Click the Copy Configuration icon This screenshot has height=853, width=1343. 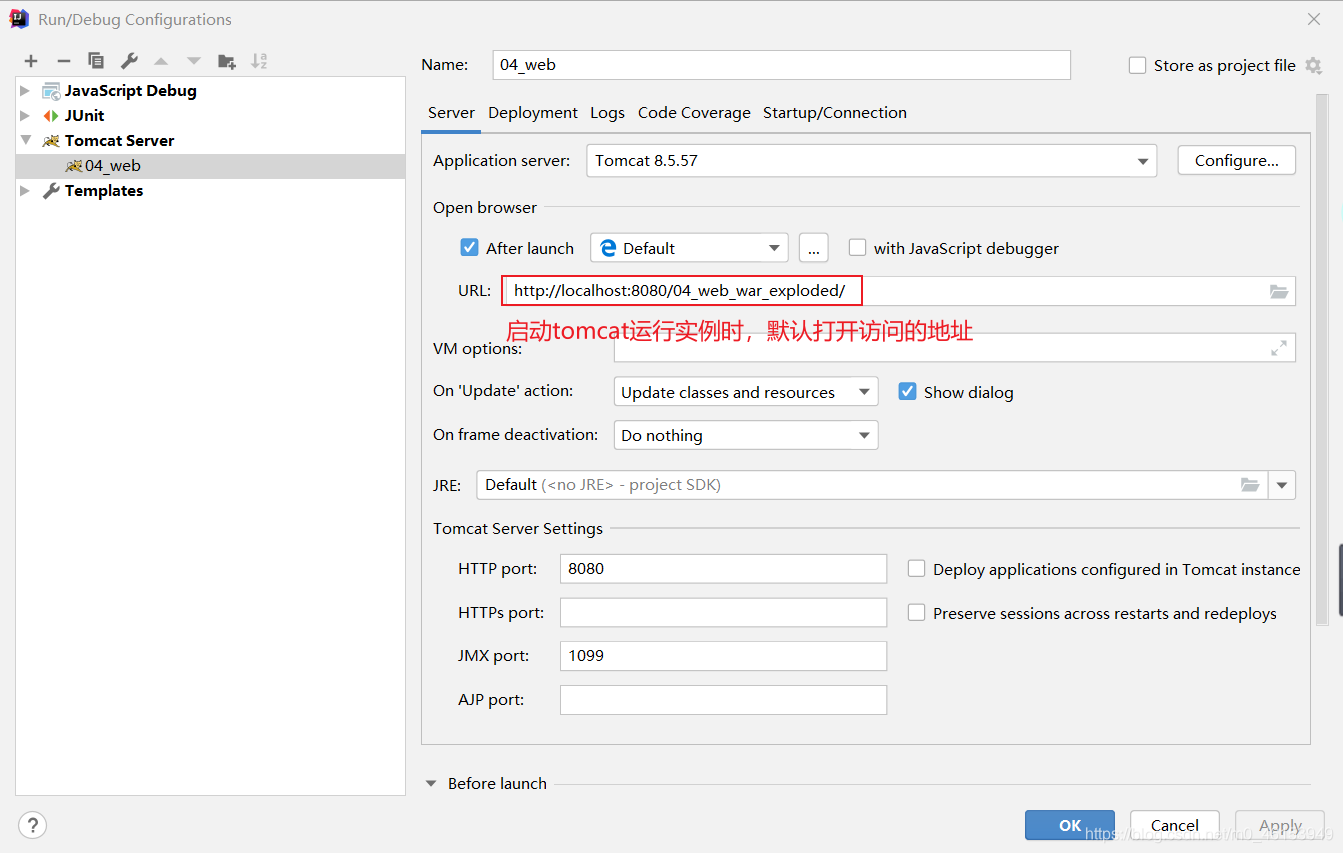[x=96, y=61]
